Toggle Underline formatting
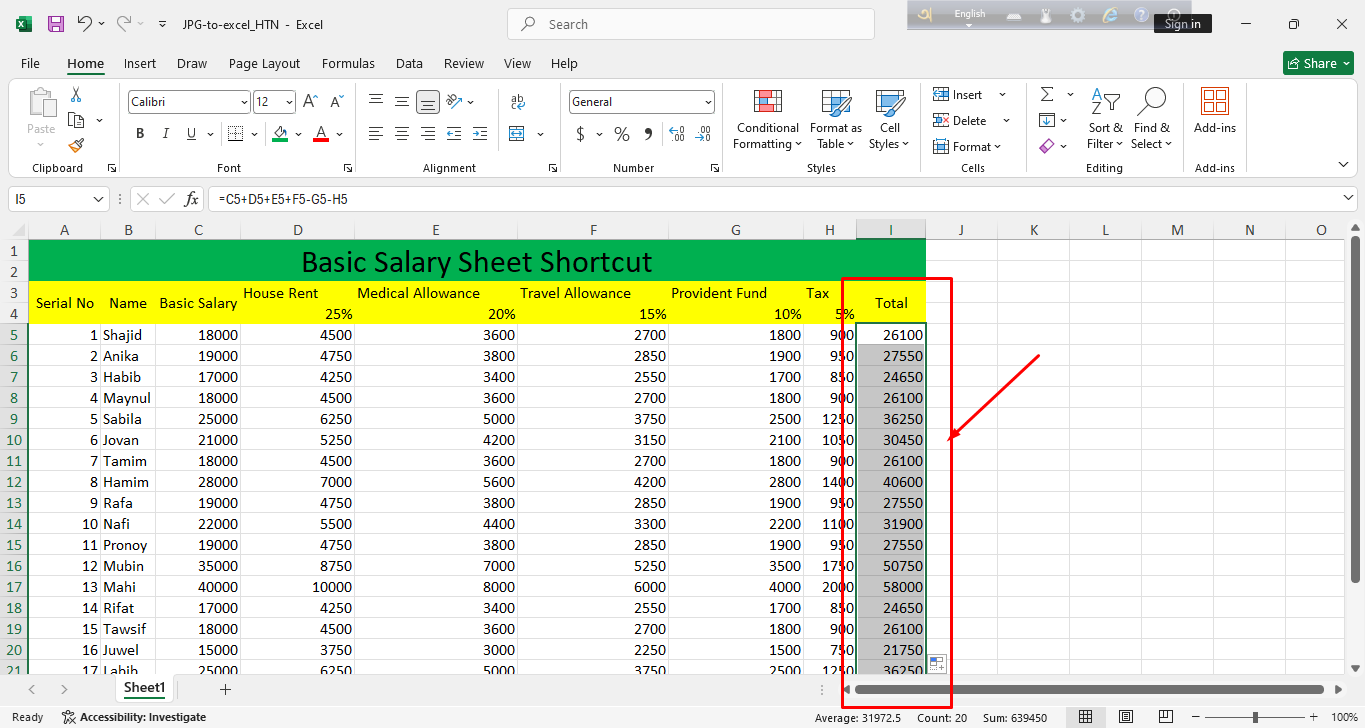 coord(191,134)
